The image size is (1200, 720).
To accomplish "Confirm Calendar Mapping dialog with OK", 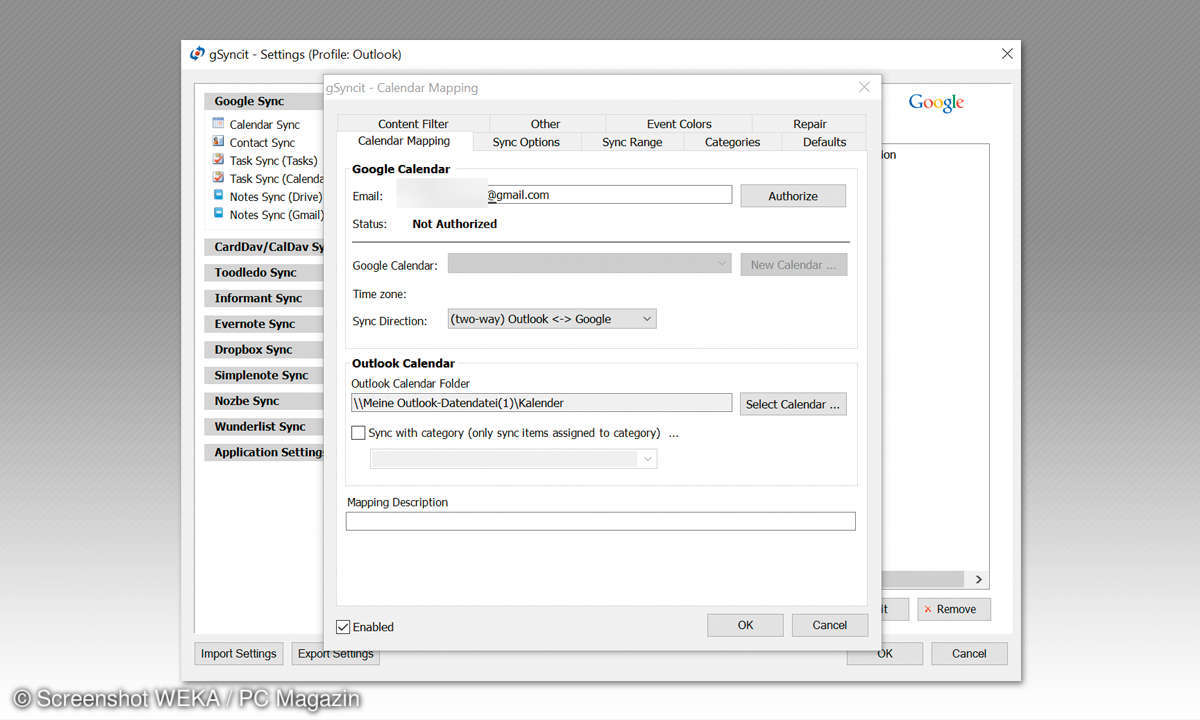I will point(745,625).
